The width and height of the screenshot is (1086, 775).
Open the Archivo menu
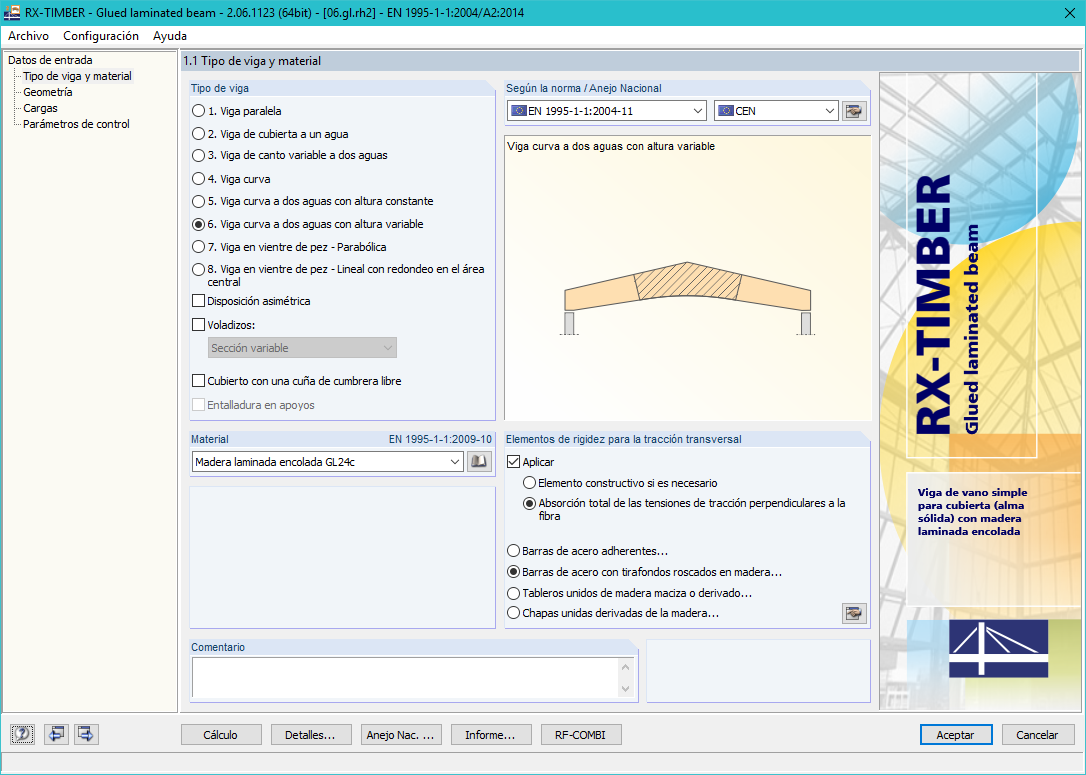pos(28,35)
